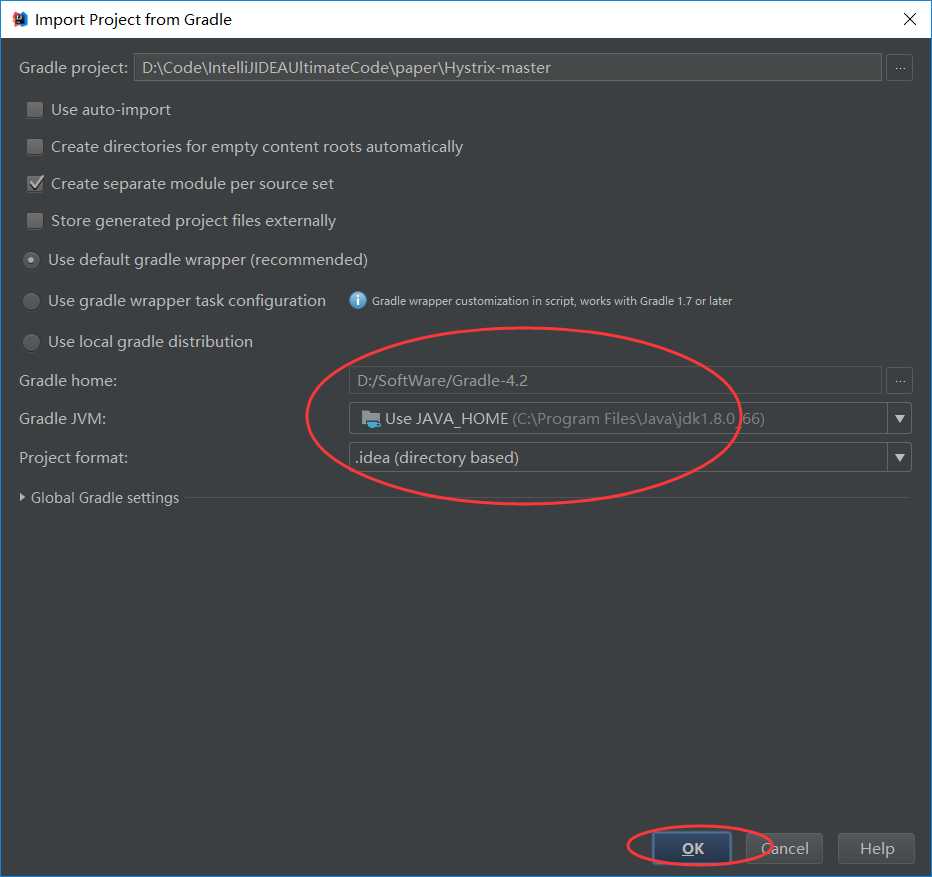Click the Project format label text

[x=74, y=457]
